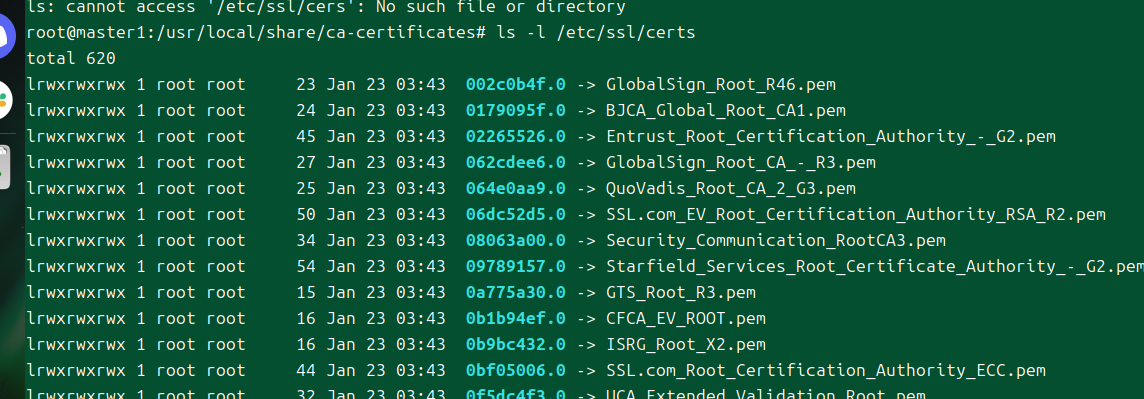Open Slack from the dock

coord(5,101)
